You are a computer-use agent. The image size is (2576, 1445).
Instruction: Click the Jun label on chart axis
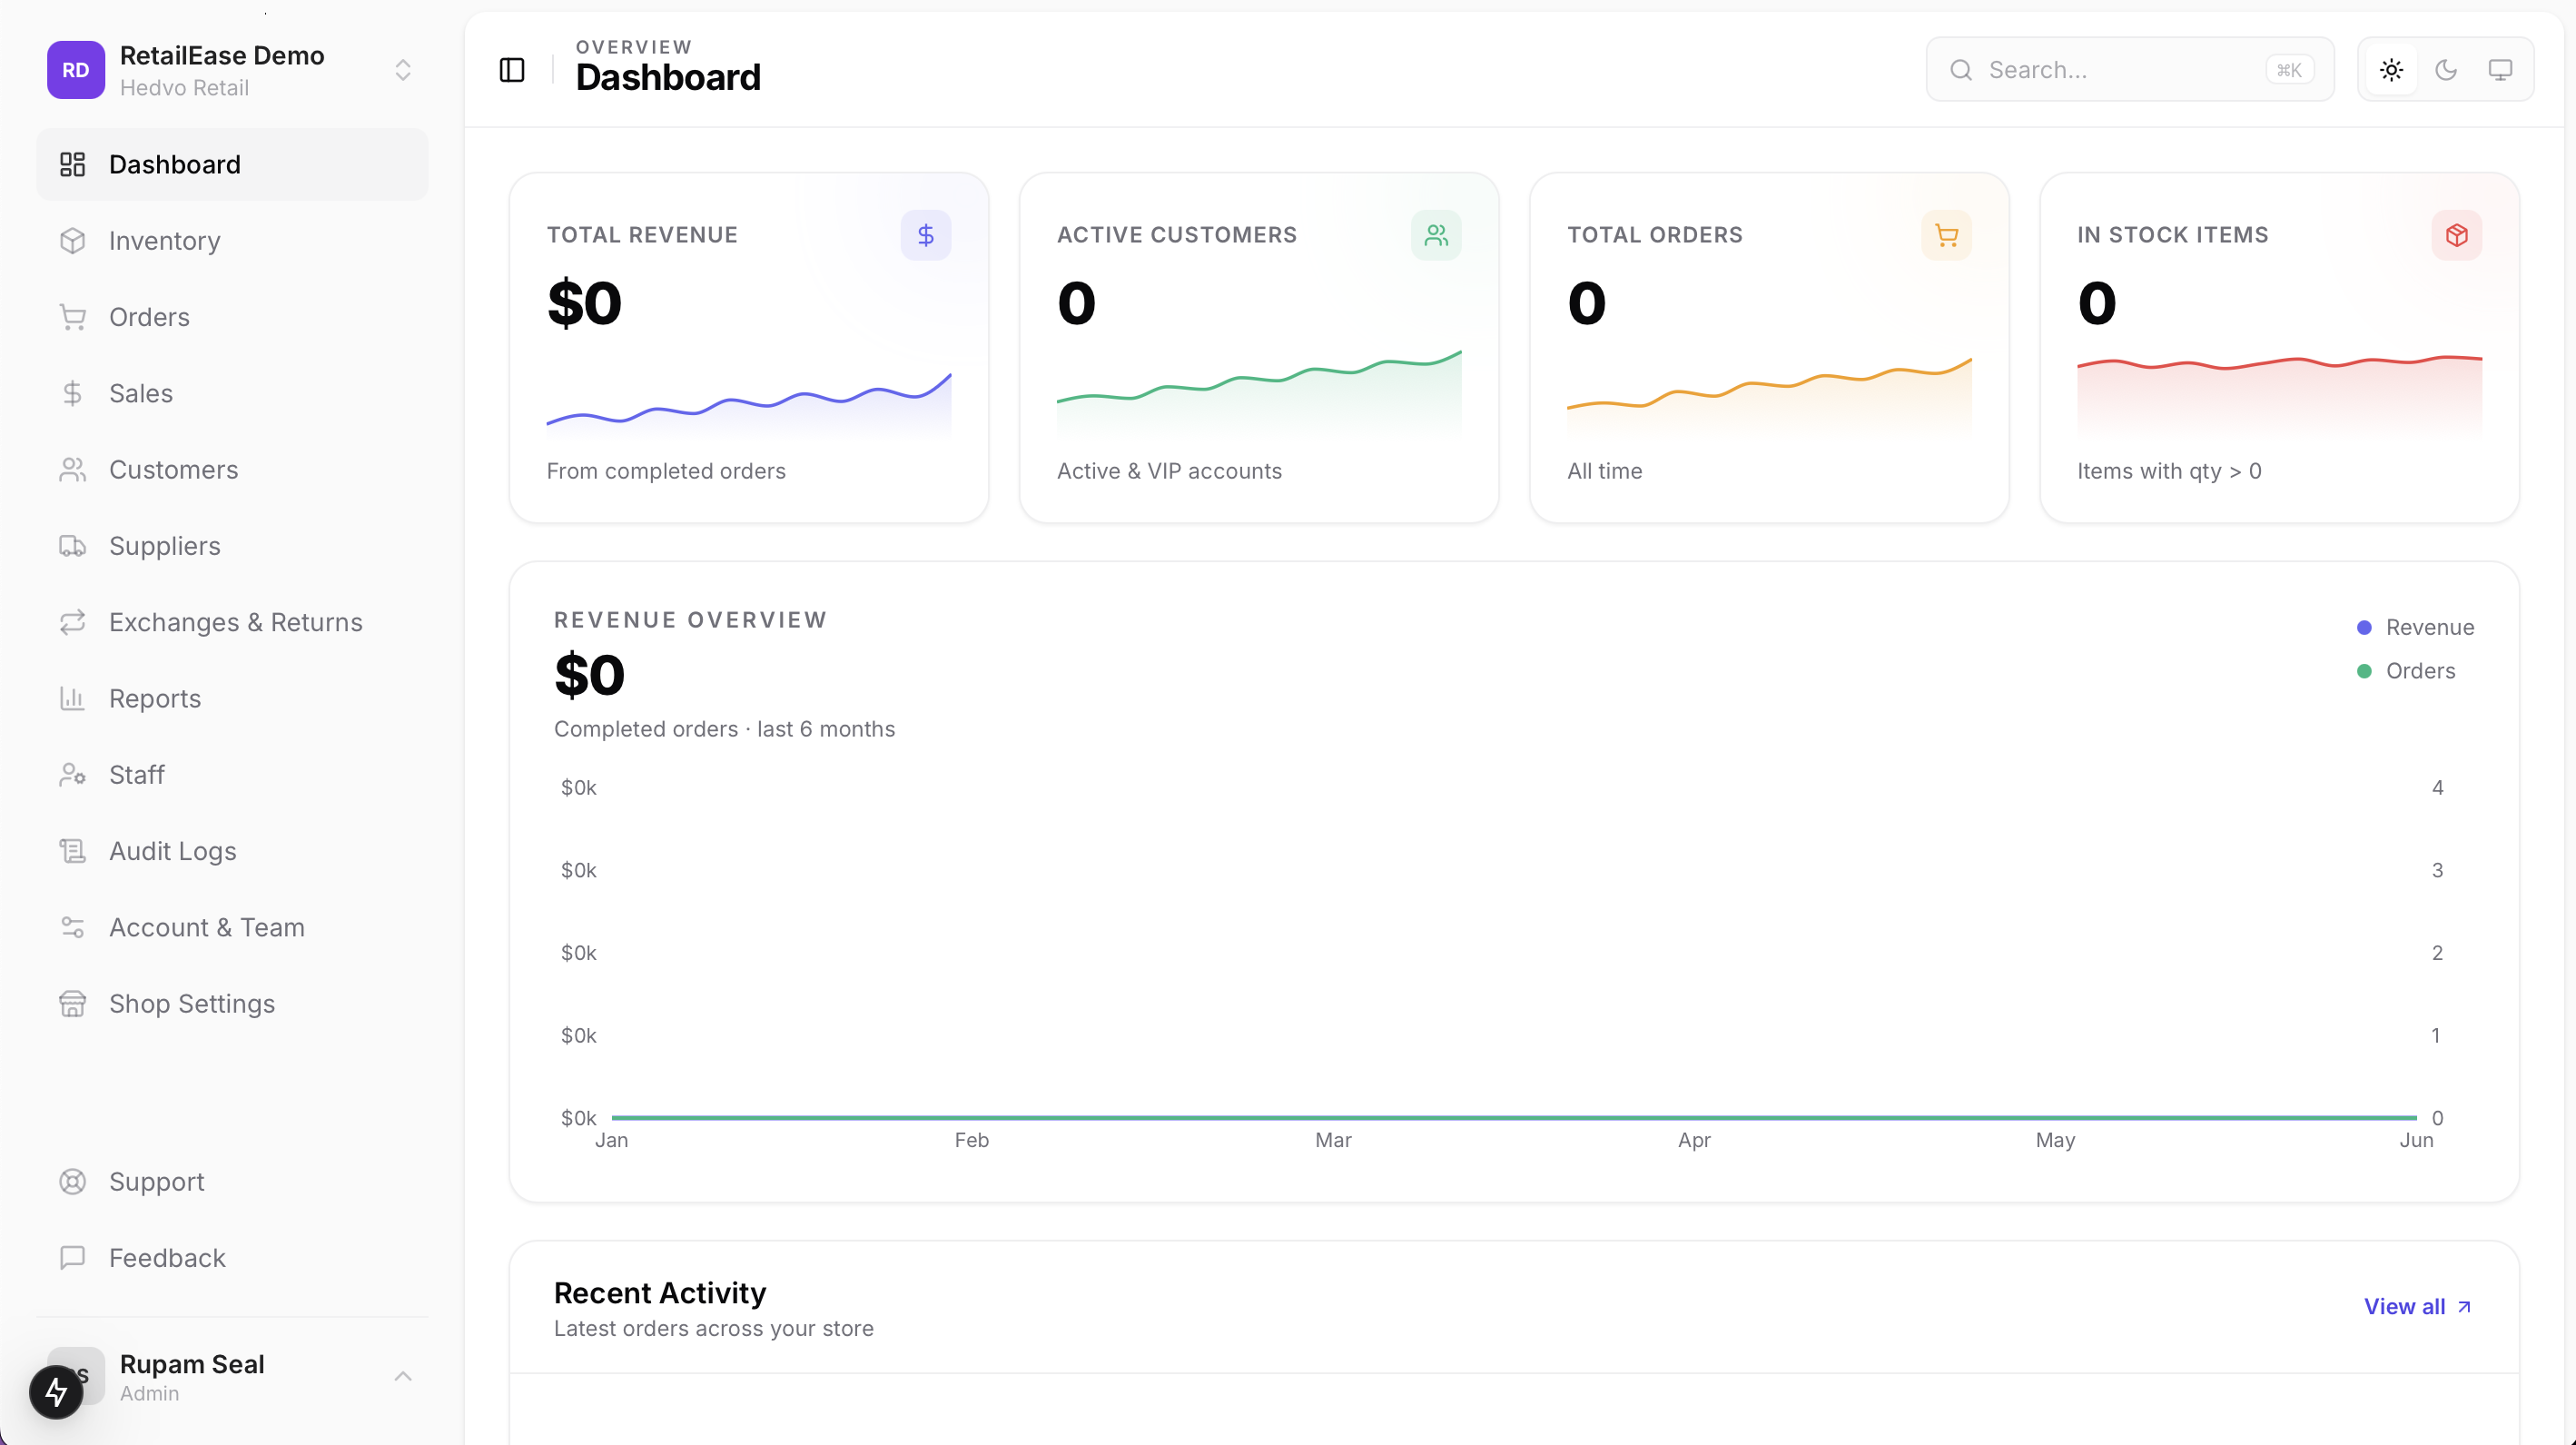(2416, 1140)
